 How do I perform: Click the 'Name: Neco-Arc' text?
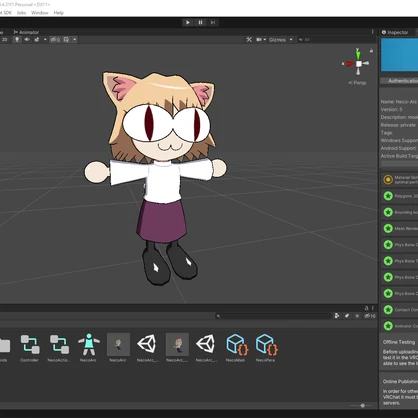click(x=399, y=102)
